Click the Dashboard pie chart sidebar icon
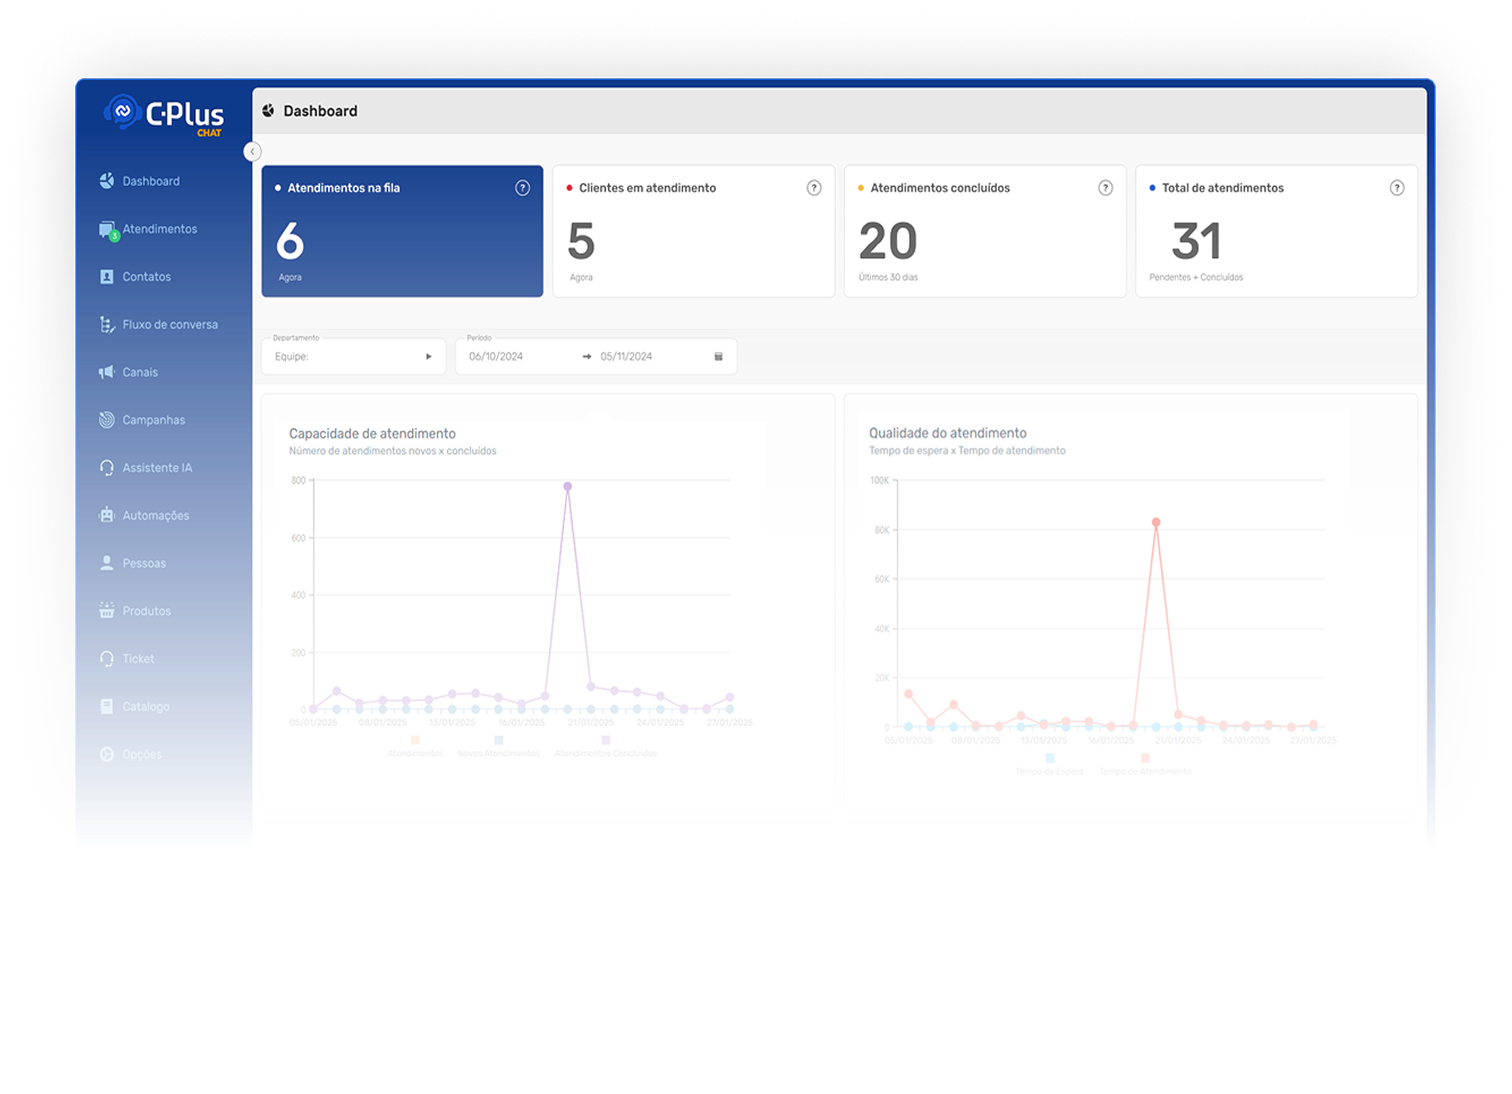Image resolution: width=1512 pixels, height=1094 pixels. pyautogui.click(x=107, y=181)
